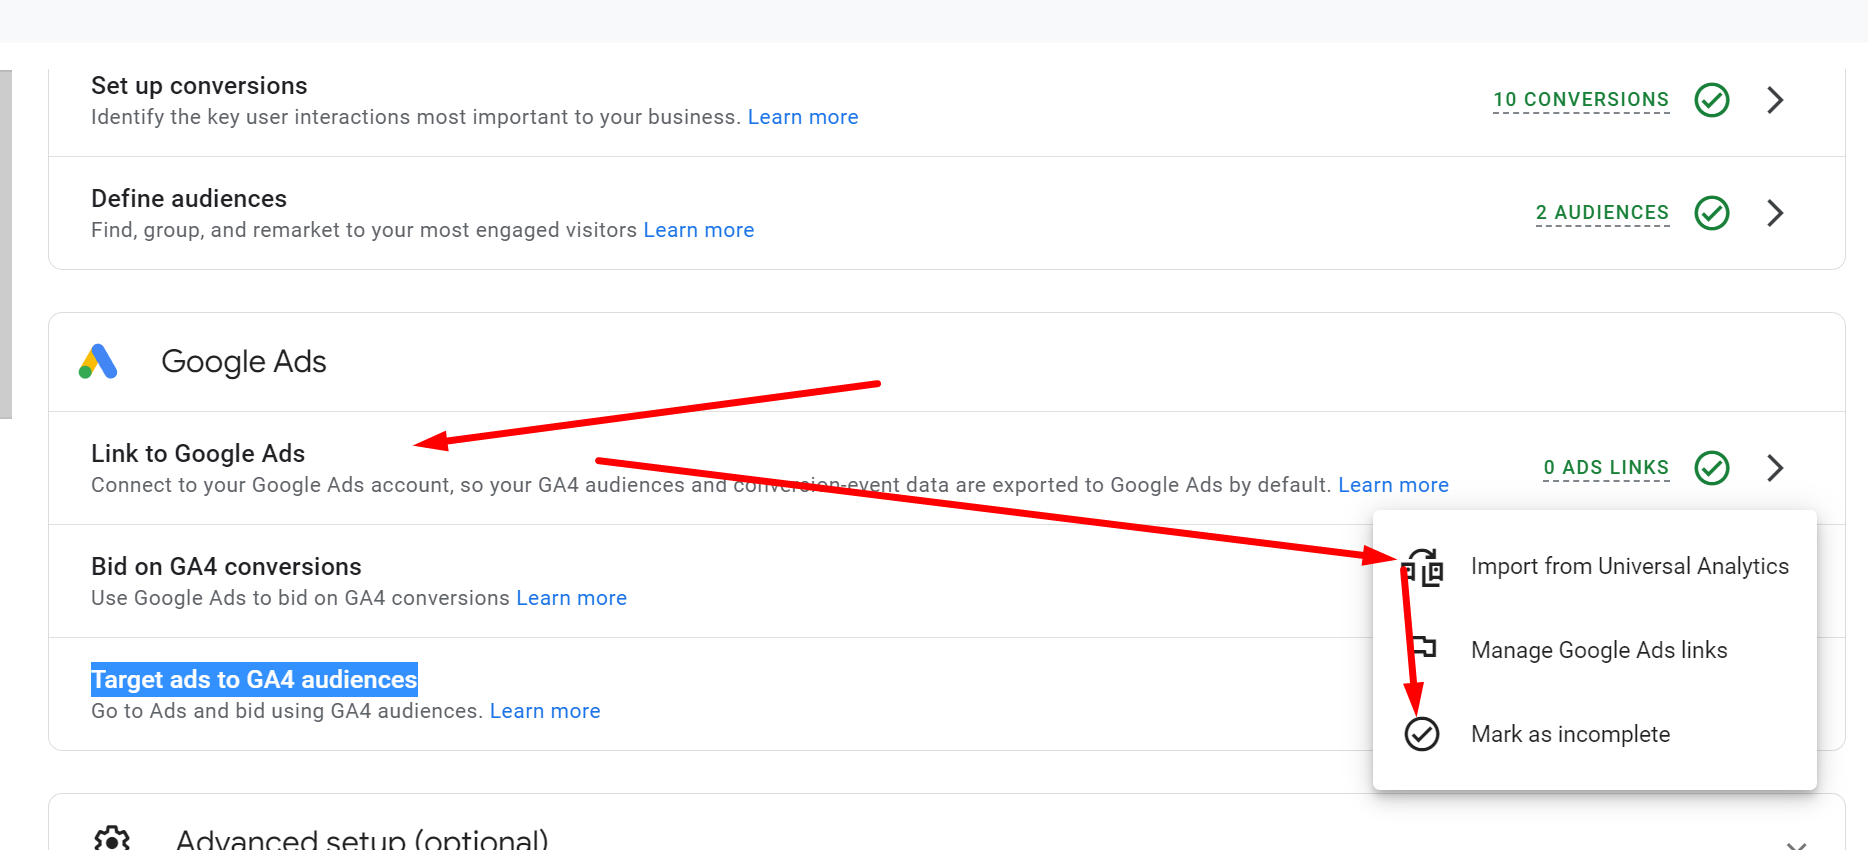The width and height of the screenshot is (1868, 850).
Task: Toggle the Define audiences completed checkmark
Action: click(1712, 213)
